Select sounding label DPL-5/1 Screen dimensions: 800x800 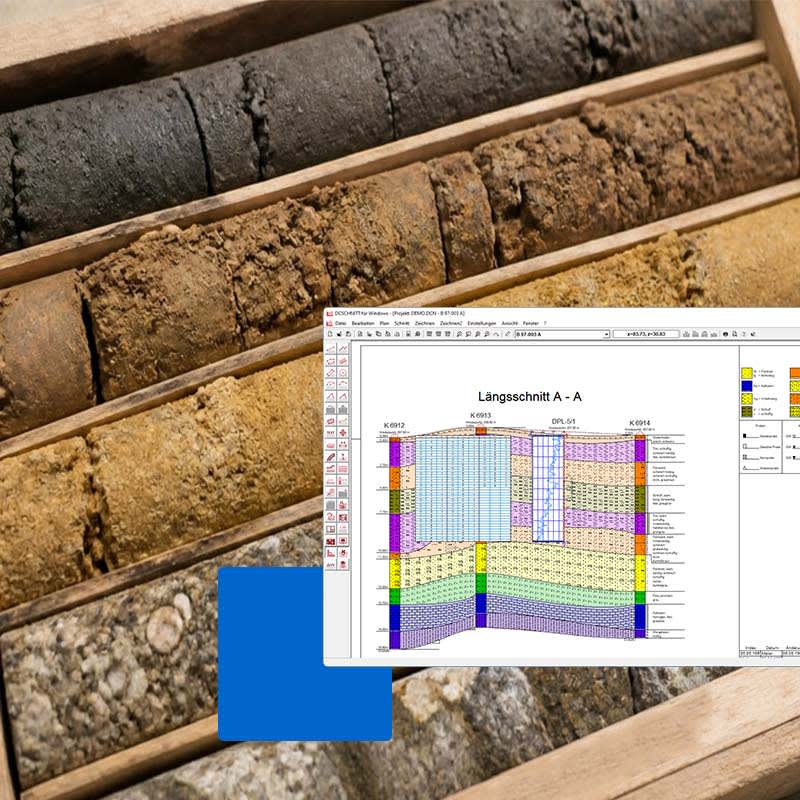(563, 421)
